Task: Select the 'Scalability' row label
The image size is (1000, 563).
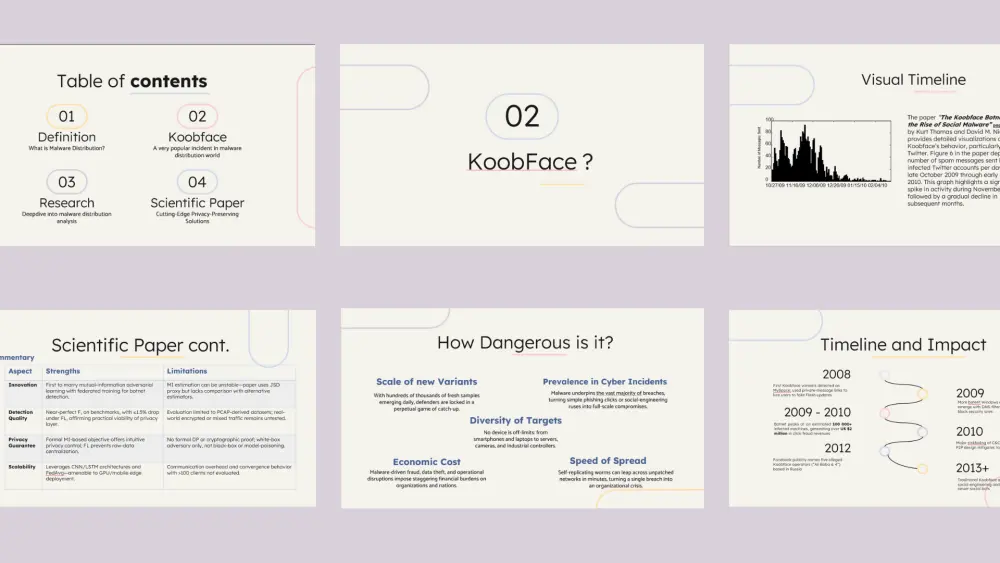Action: point(22,467)
